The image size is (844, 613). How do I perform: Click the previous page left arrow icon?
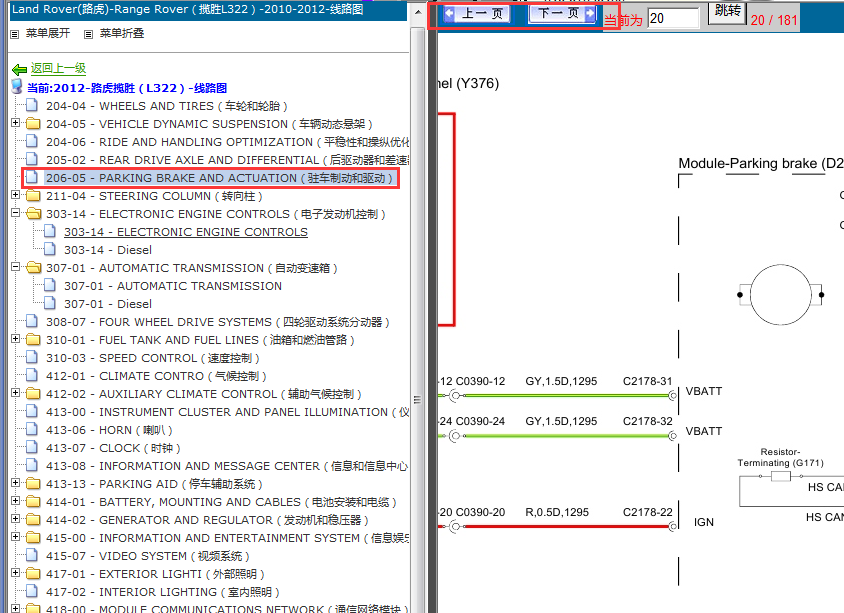click(x=449, y=14)
